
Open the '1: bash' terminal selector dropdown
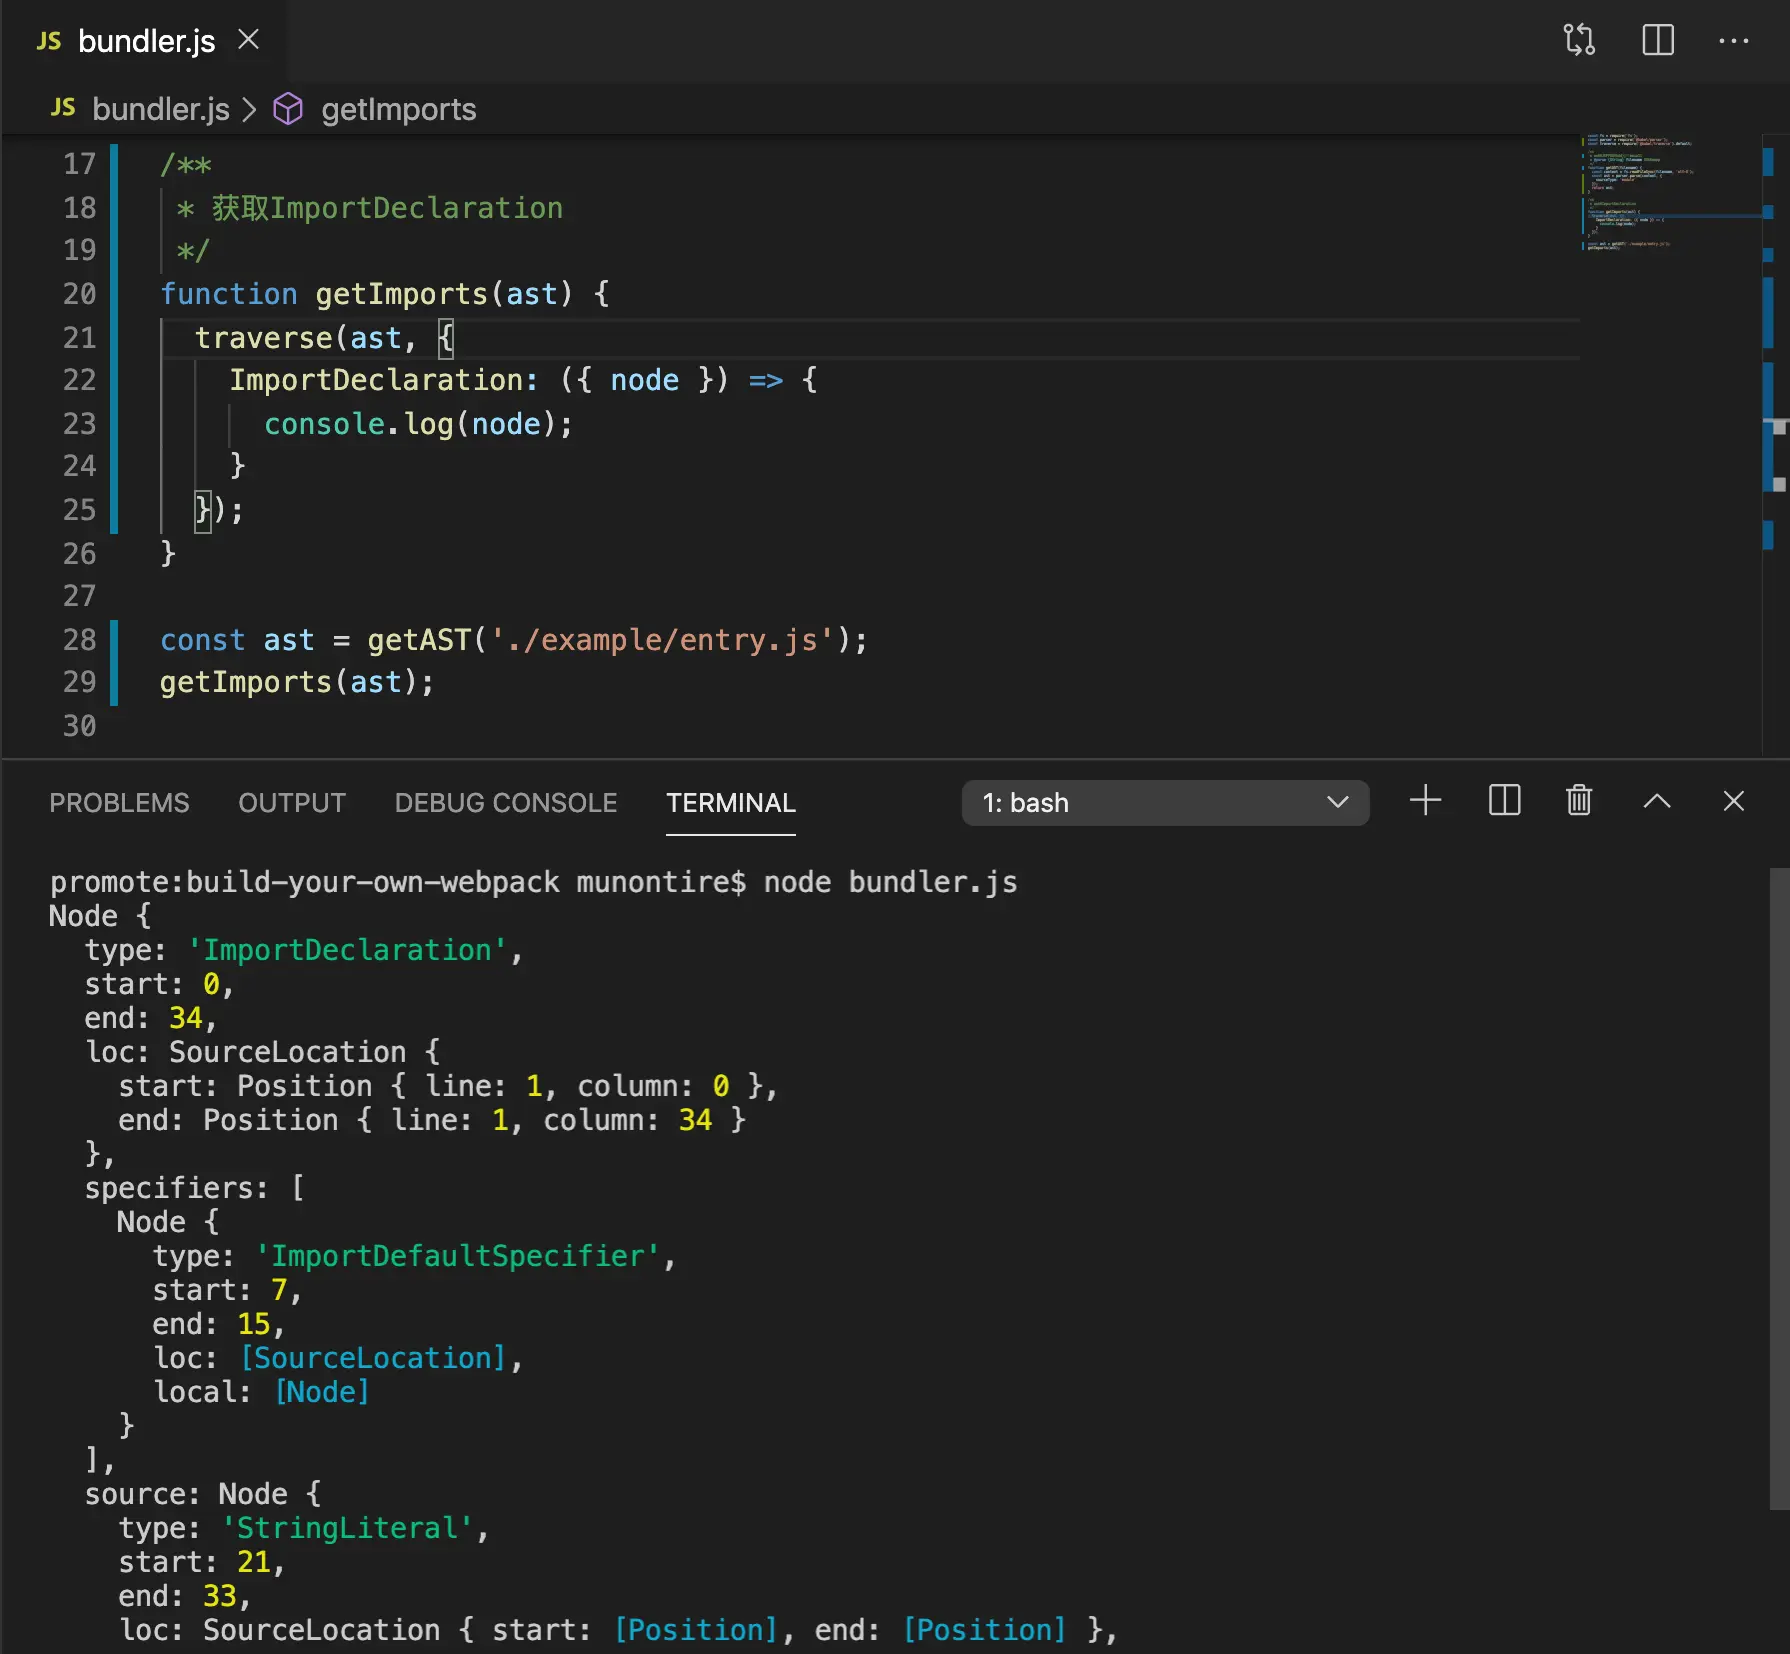pos(1165,803)
